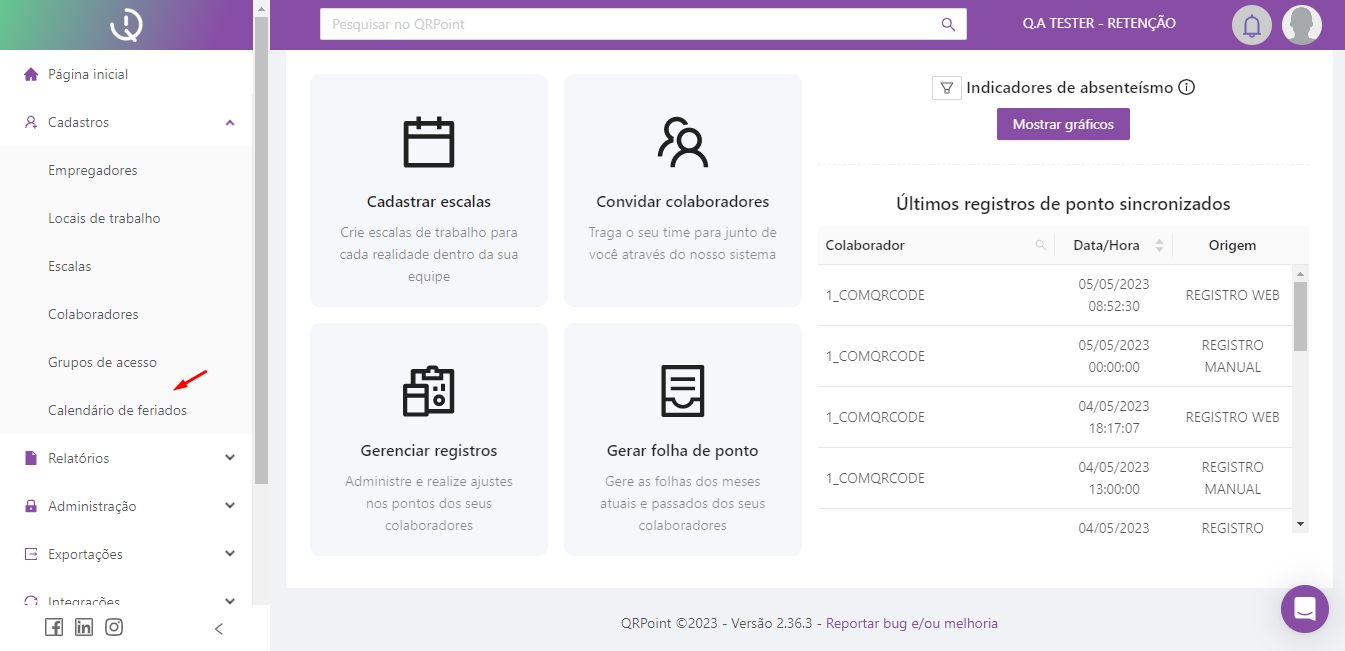
Task: Click the Pesquisar no QRPoint search field
Action: pyautogui.click(x=630, y=24)
